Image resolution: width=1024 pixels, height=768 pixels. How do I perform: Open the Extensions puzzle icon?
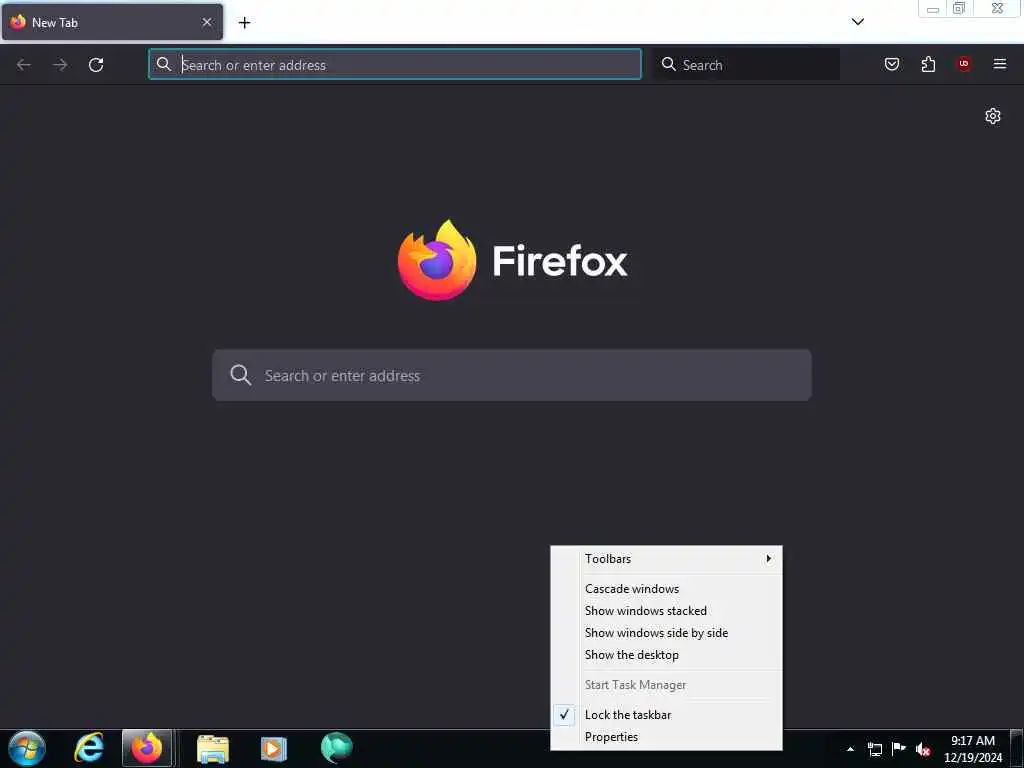pos(928,64)
